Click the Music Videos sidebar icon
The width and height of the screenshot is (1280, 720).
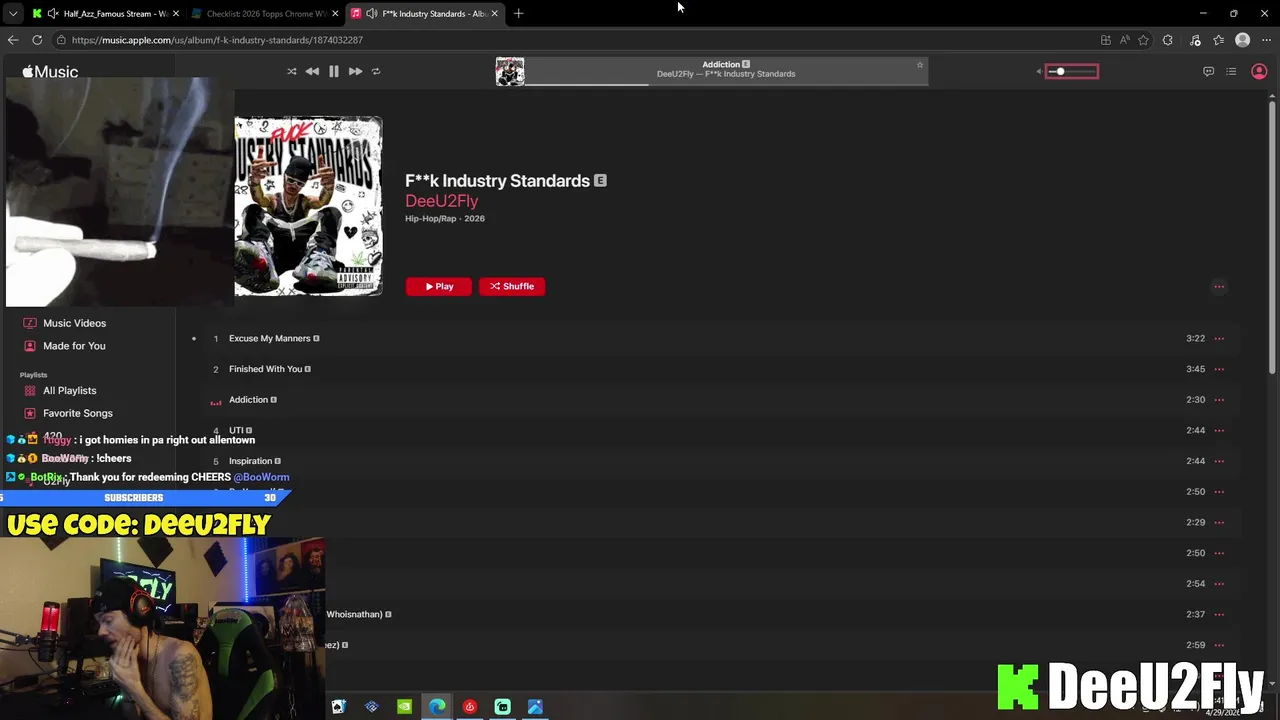pos(30,323)
